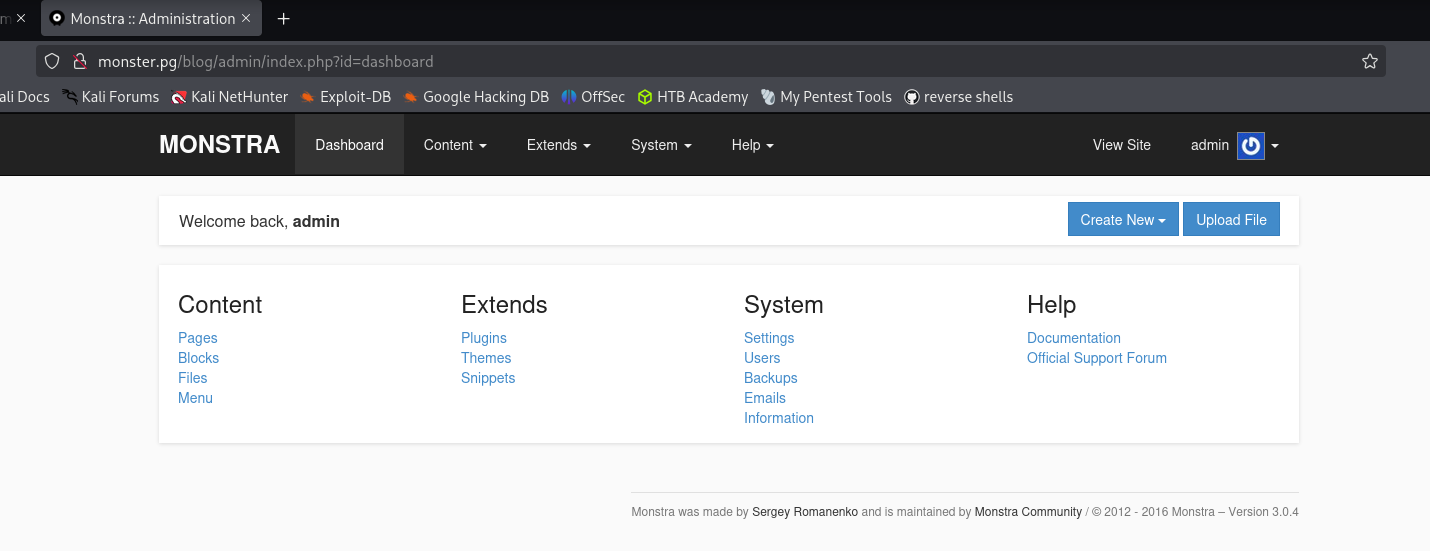Expand the Content navbar dropdown
Screen dimensions: 1430x551
(455, 145)
